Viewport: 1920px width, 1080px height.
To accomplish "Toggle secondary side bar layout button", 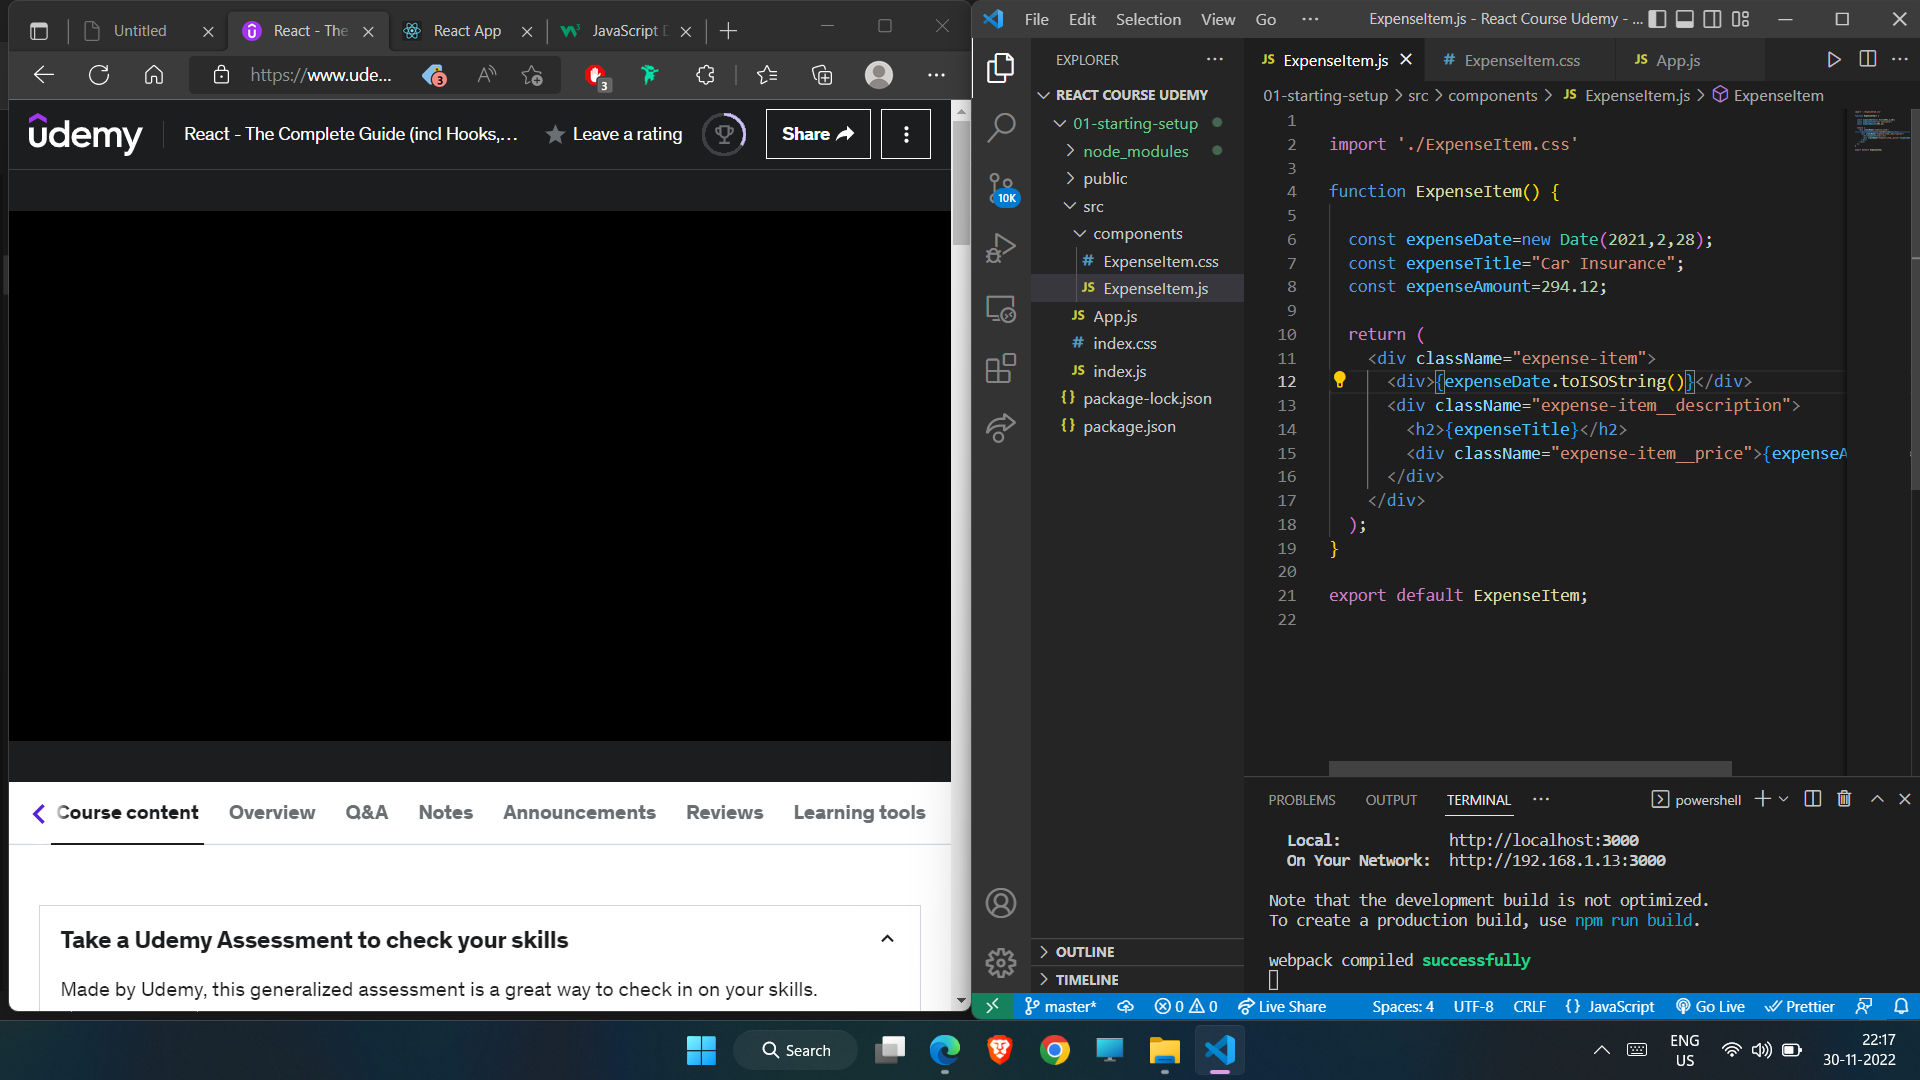I will click(x=1712, y=19).
